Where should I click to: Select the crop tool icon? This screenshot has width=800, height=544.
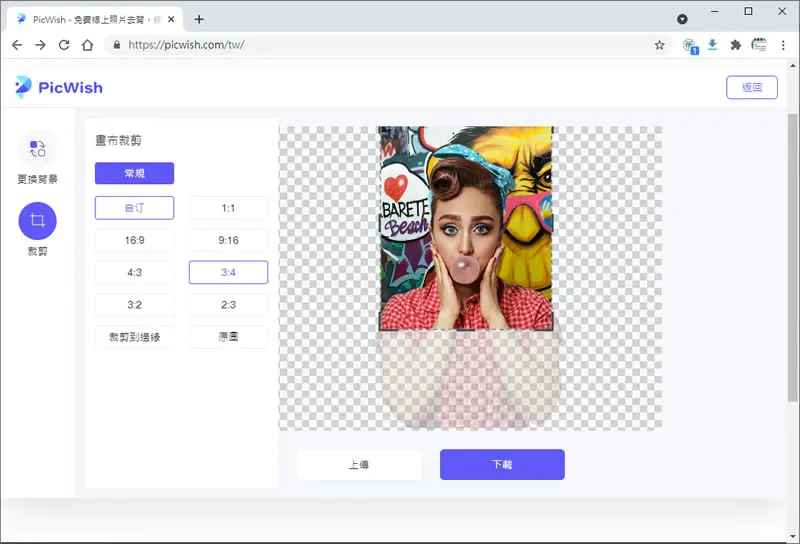click(x=37, y=220)
